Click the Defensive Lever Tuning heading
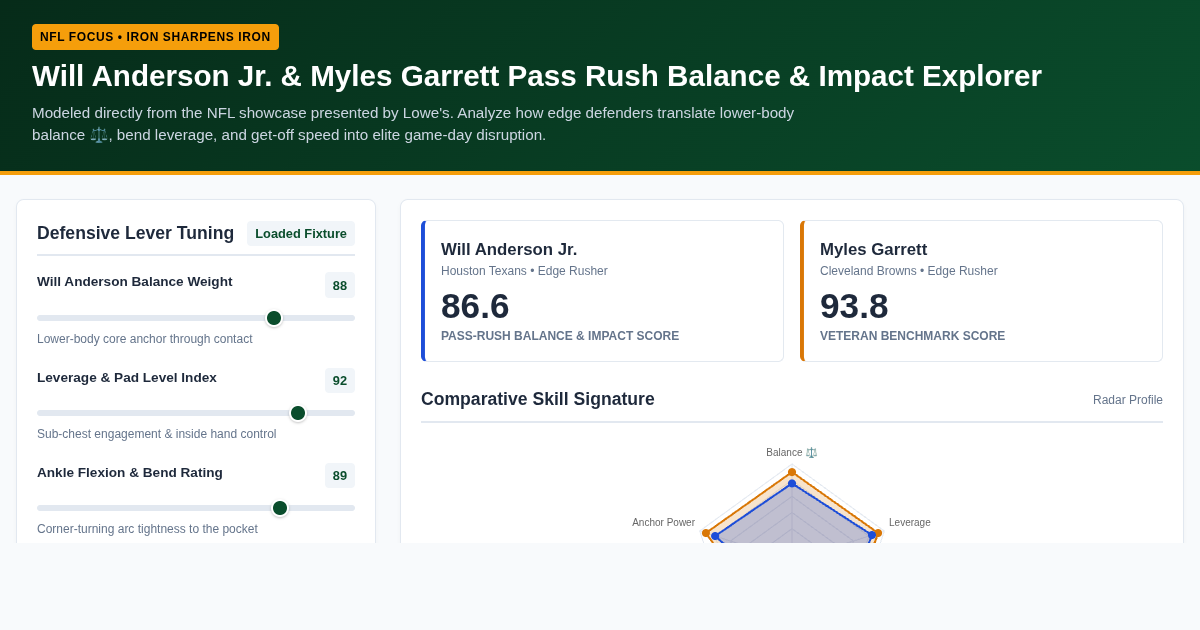This screenshot has height=630, width=1200. pos(136,233)
